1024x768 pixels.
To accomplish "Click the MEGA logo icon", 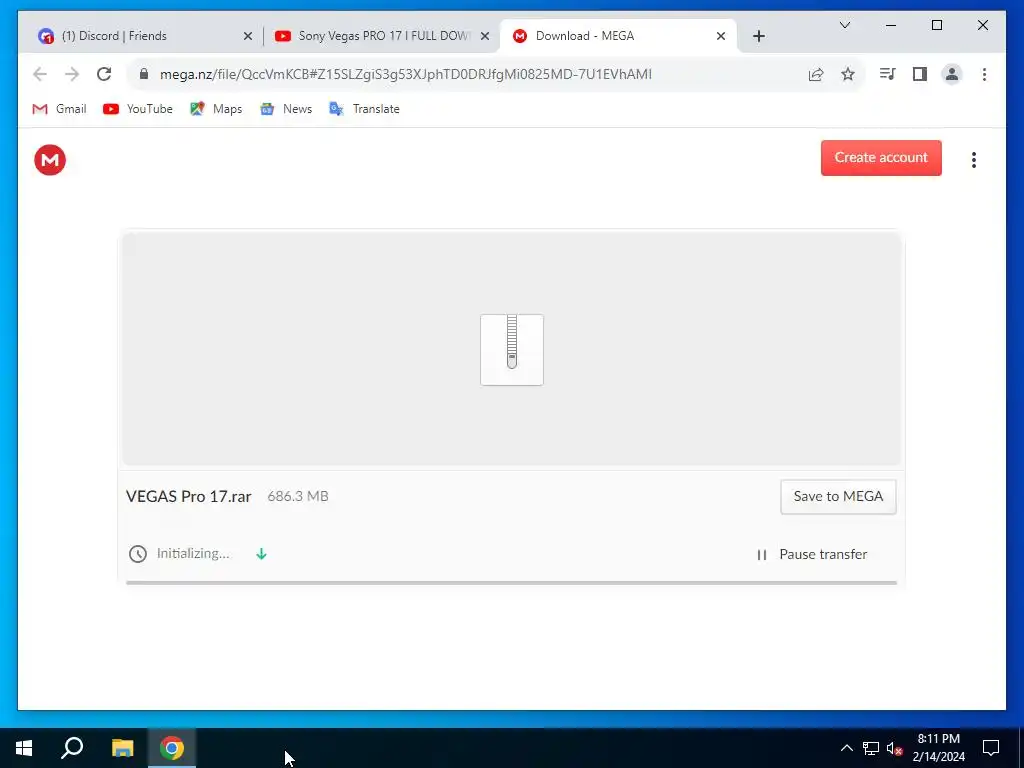I will (50, 160).
